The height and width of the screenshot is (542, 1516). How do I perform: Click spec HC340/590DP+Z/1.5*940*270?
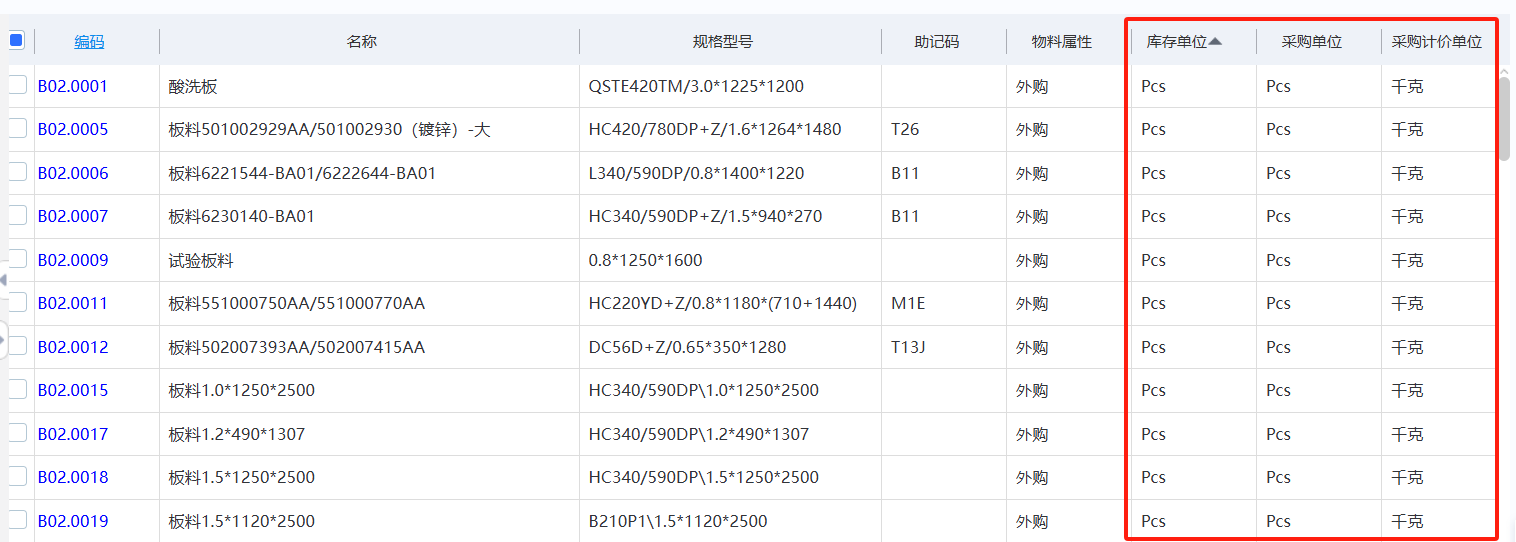pyautogui.click(x=706, y=216)
